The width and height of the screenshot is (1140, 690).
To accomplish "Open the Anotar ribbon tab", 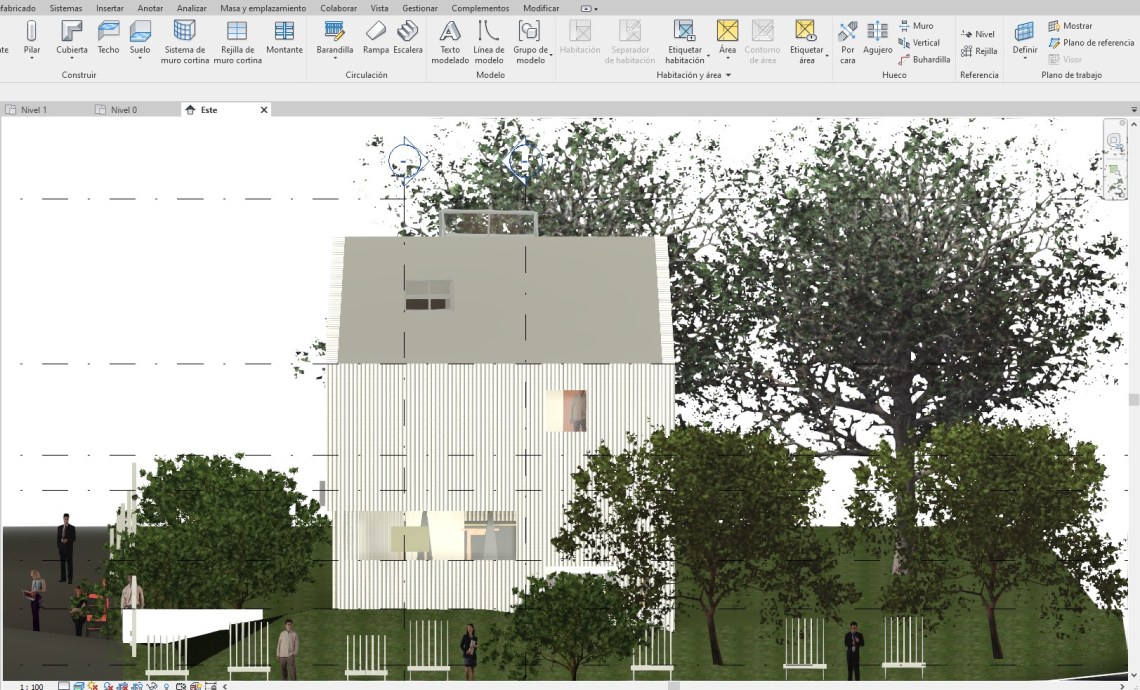I will pos(150,8).
